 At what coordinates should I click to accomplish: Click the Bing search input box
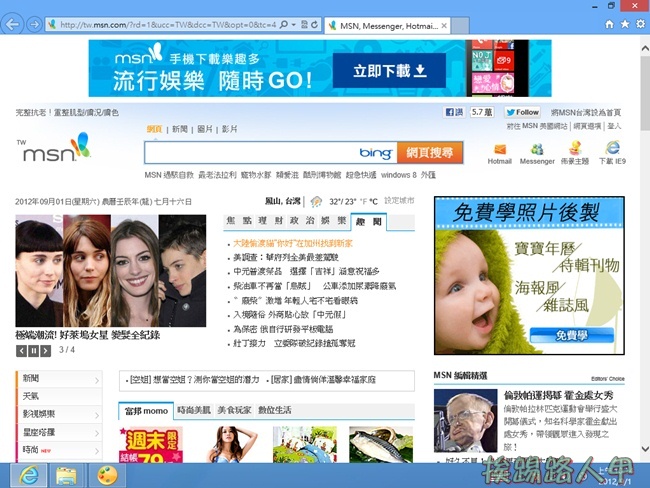(x=270, y=153)
